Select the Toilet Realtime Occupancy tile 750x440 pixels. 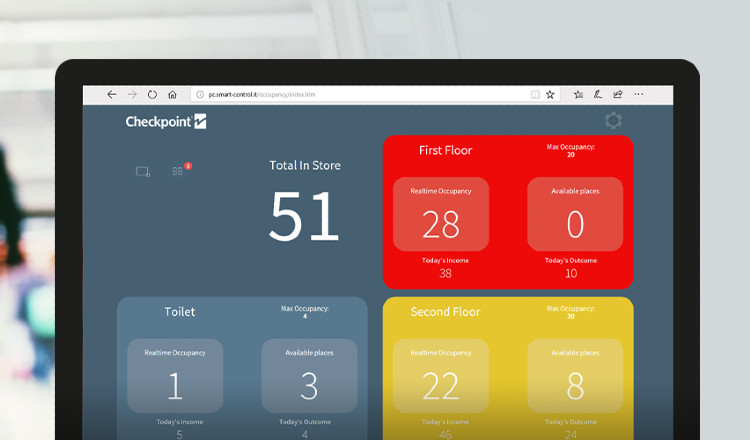pyautogui.click(x=175, y=376)
